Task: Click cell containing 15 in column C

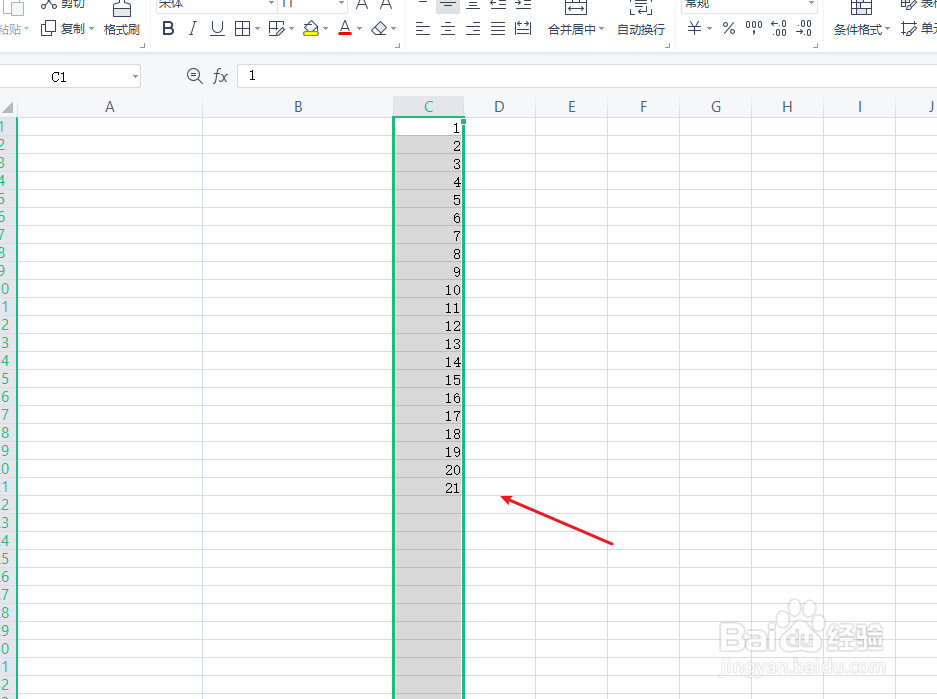Action: [428, 379]
